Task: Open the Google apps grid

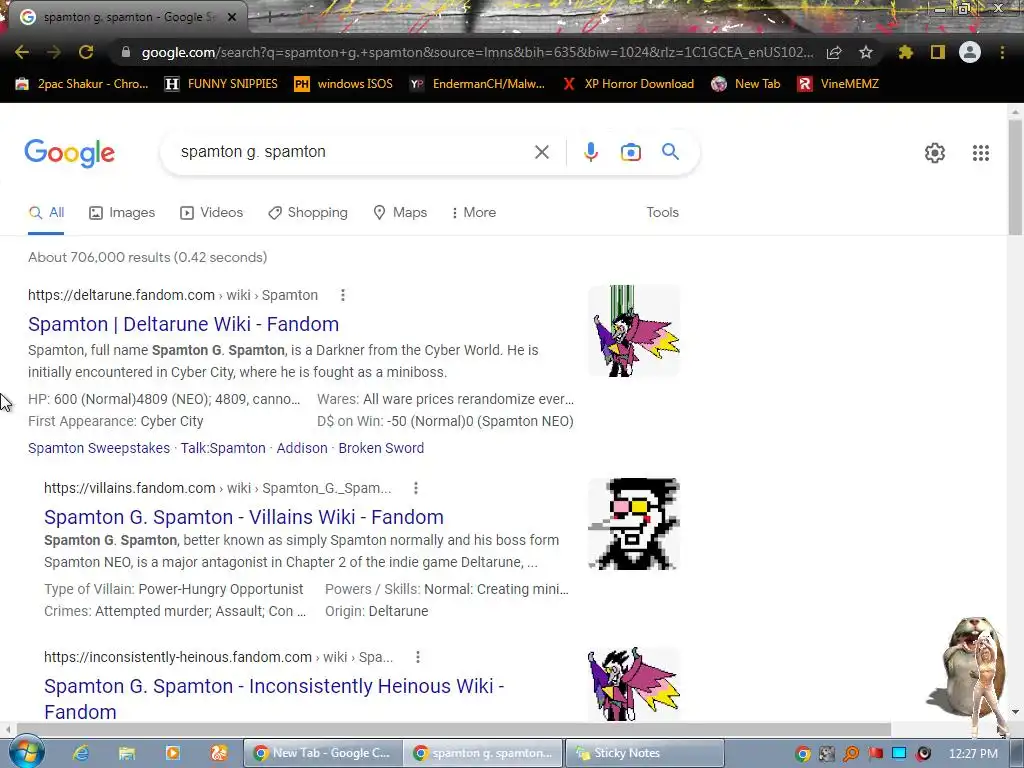Action: tap(980, 153)
